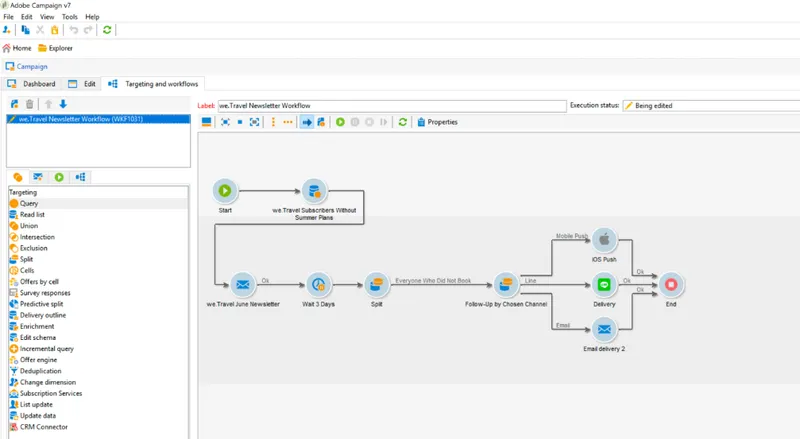The width and height of the screenshot is (800, 439).
Task: Select the Split activity in the palette
Action: (x=98, y=259)
